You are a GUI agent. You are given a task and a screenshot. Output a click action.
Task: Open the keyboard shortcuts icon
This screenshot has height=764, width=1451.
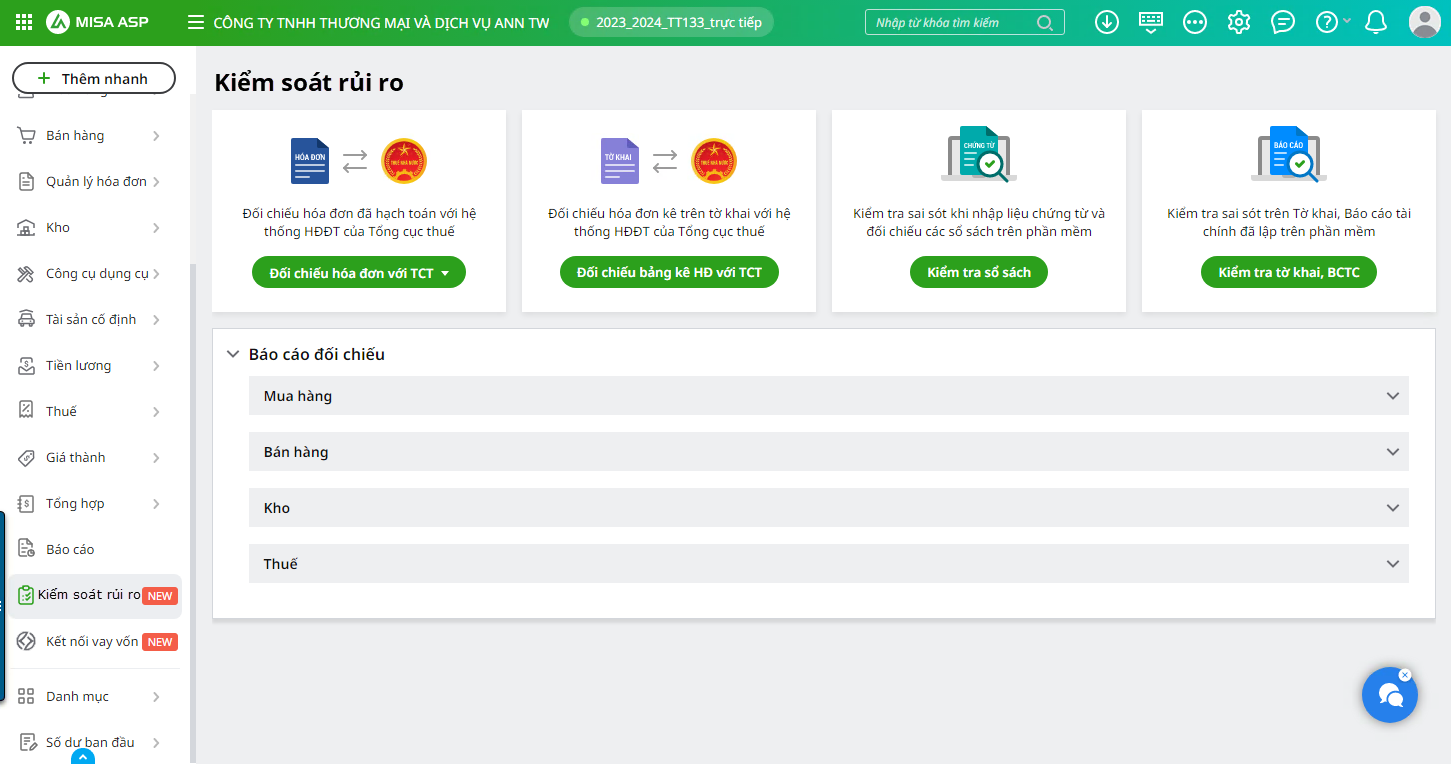point(1151,22)
